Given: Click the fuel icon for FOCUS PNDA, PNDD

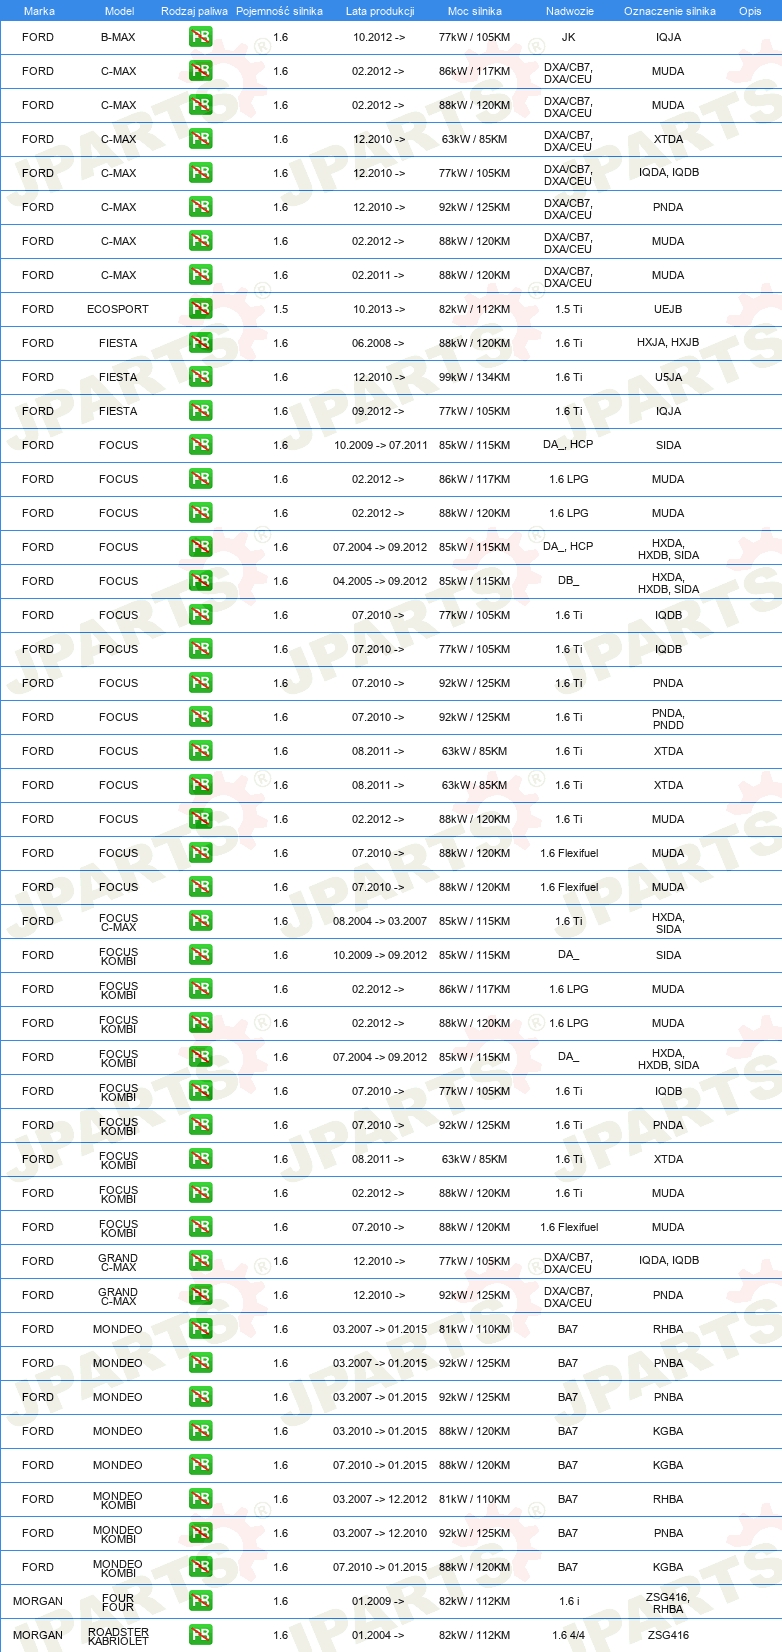Looking at the screenshot, I should (x=200, y=718).
